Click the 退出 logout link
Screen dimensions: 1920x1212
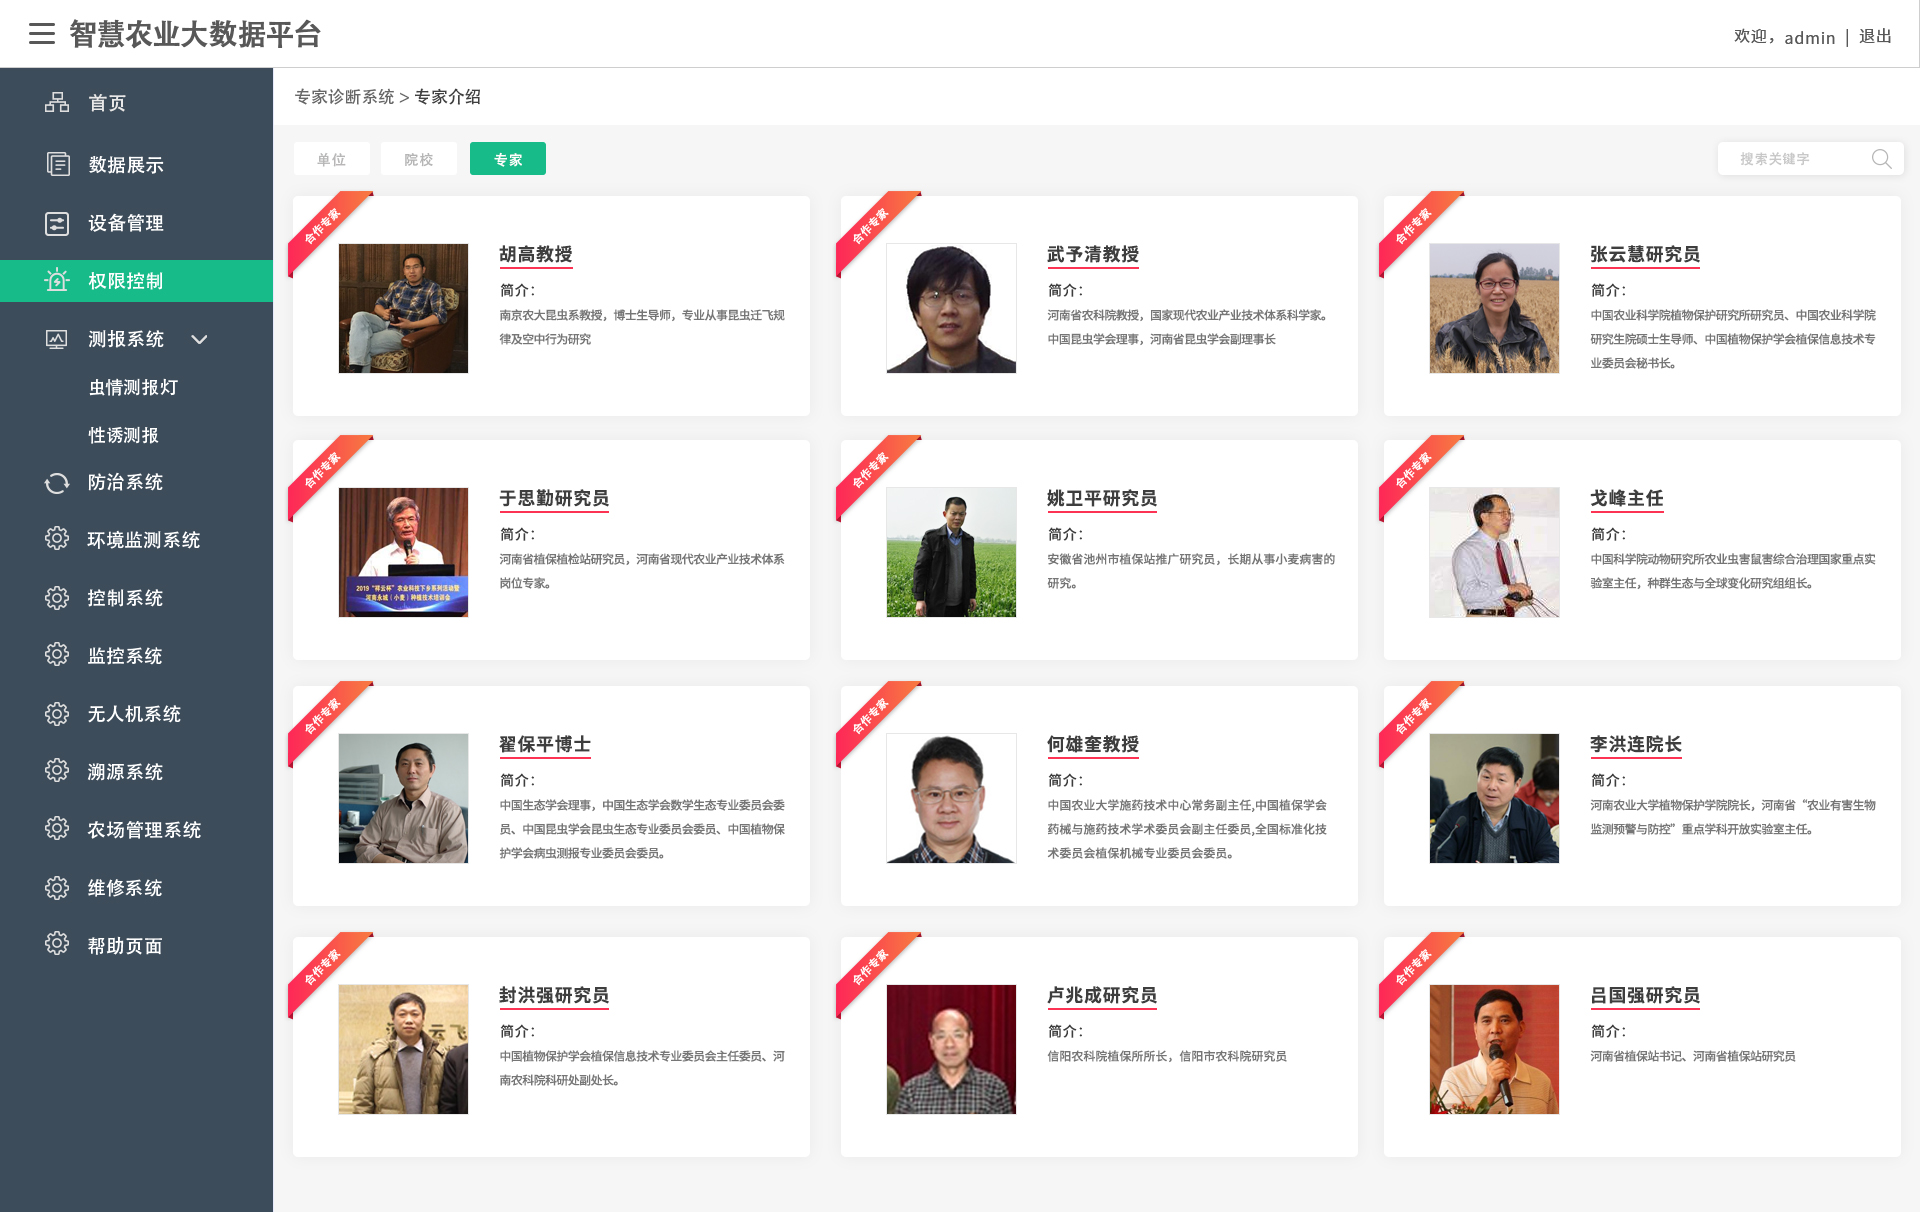[x=1875, y=37]
